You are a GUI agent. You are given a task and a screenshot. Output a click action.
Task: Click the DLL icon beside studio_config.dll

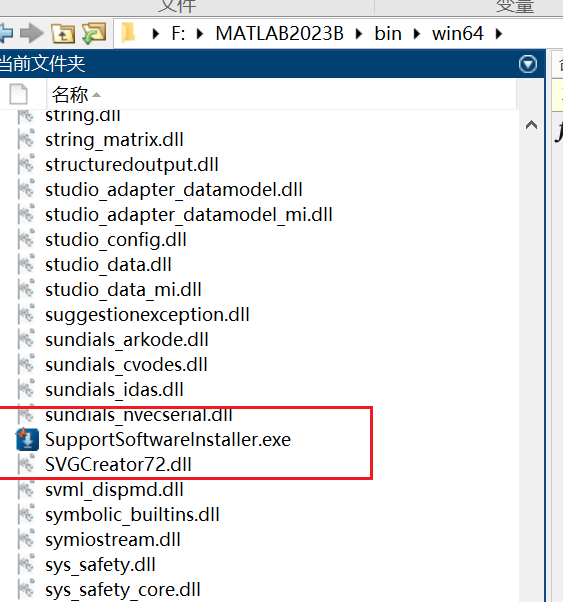click(x=26, y=239)
